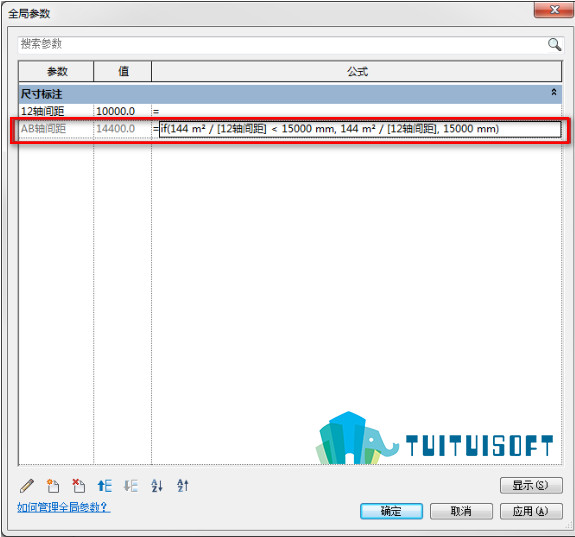Move parameter up with the blue arrow icon
Image resolution: width=575 pixels, height=537 pixels.
(105, 486)
